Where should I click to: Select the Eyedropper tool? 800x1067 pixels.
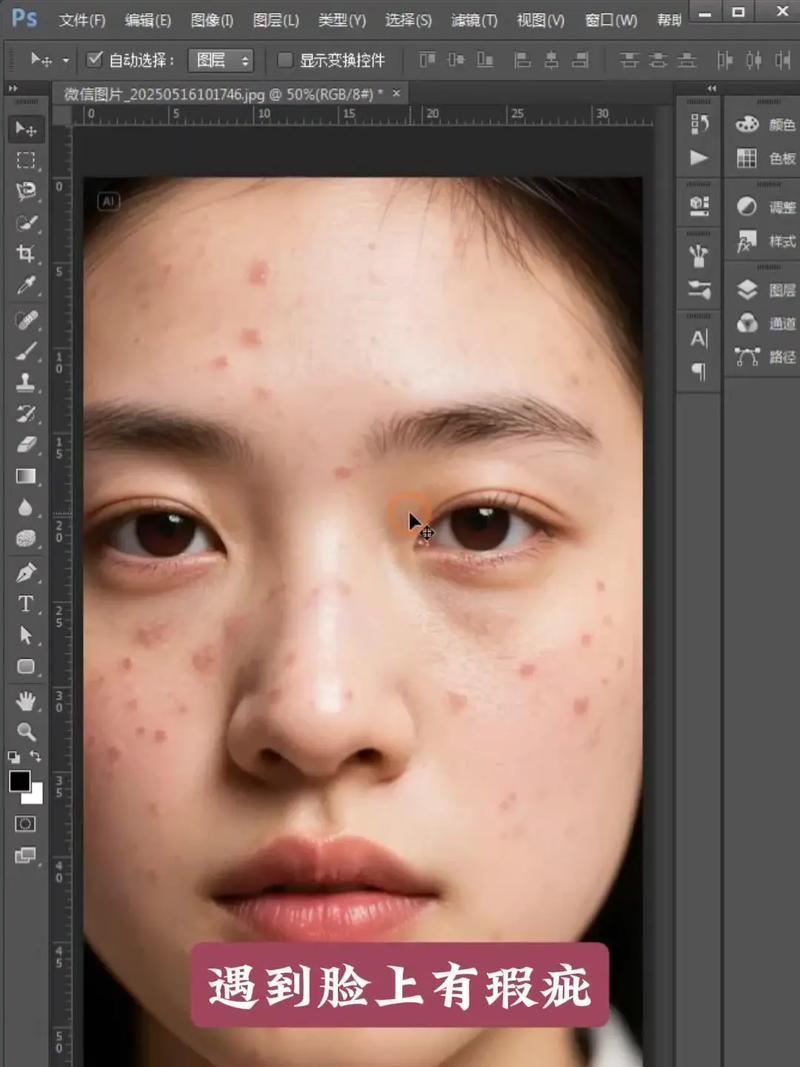pyautogui.click(x=26, y=285)
